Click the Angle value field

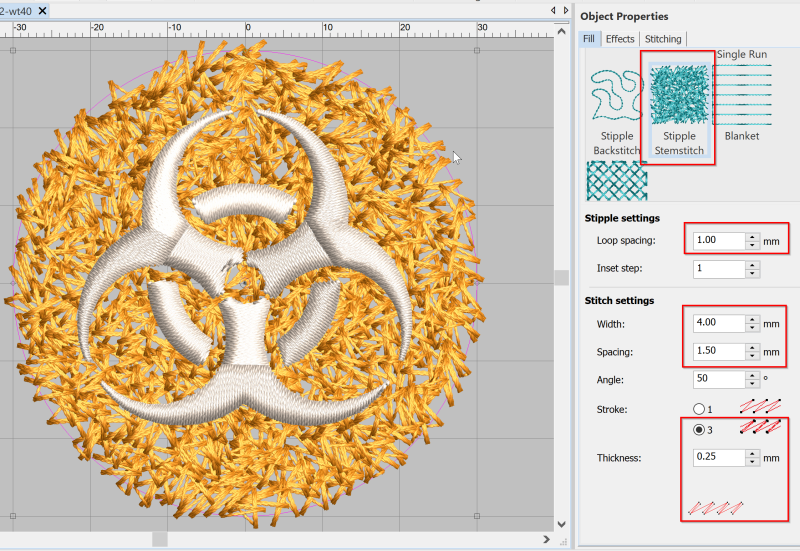point(719,379)
